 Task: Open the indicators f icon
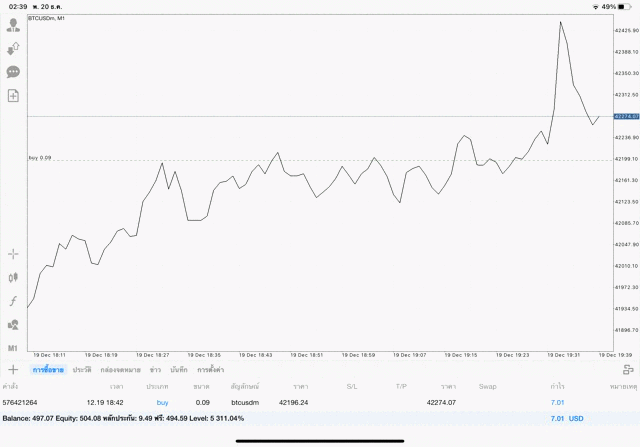13,301
